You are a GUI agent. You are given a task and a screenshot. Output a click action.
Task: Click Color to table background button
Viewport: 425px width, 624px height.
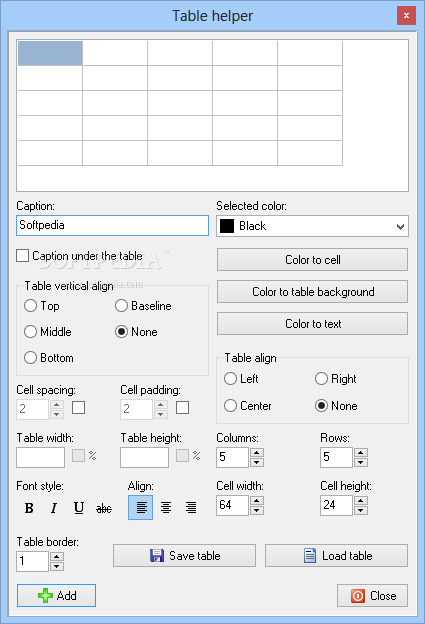tap(312, 292)
